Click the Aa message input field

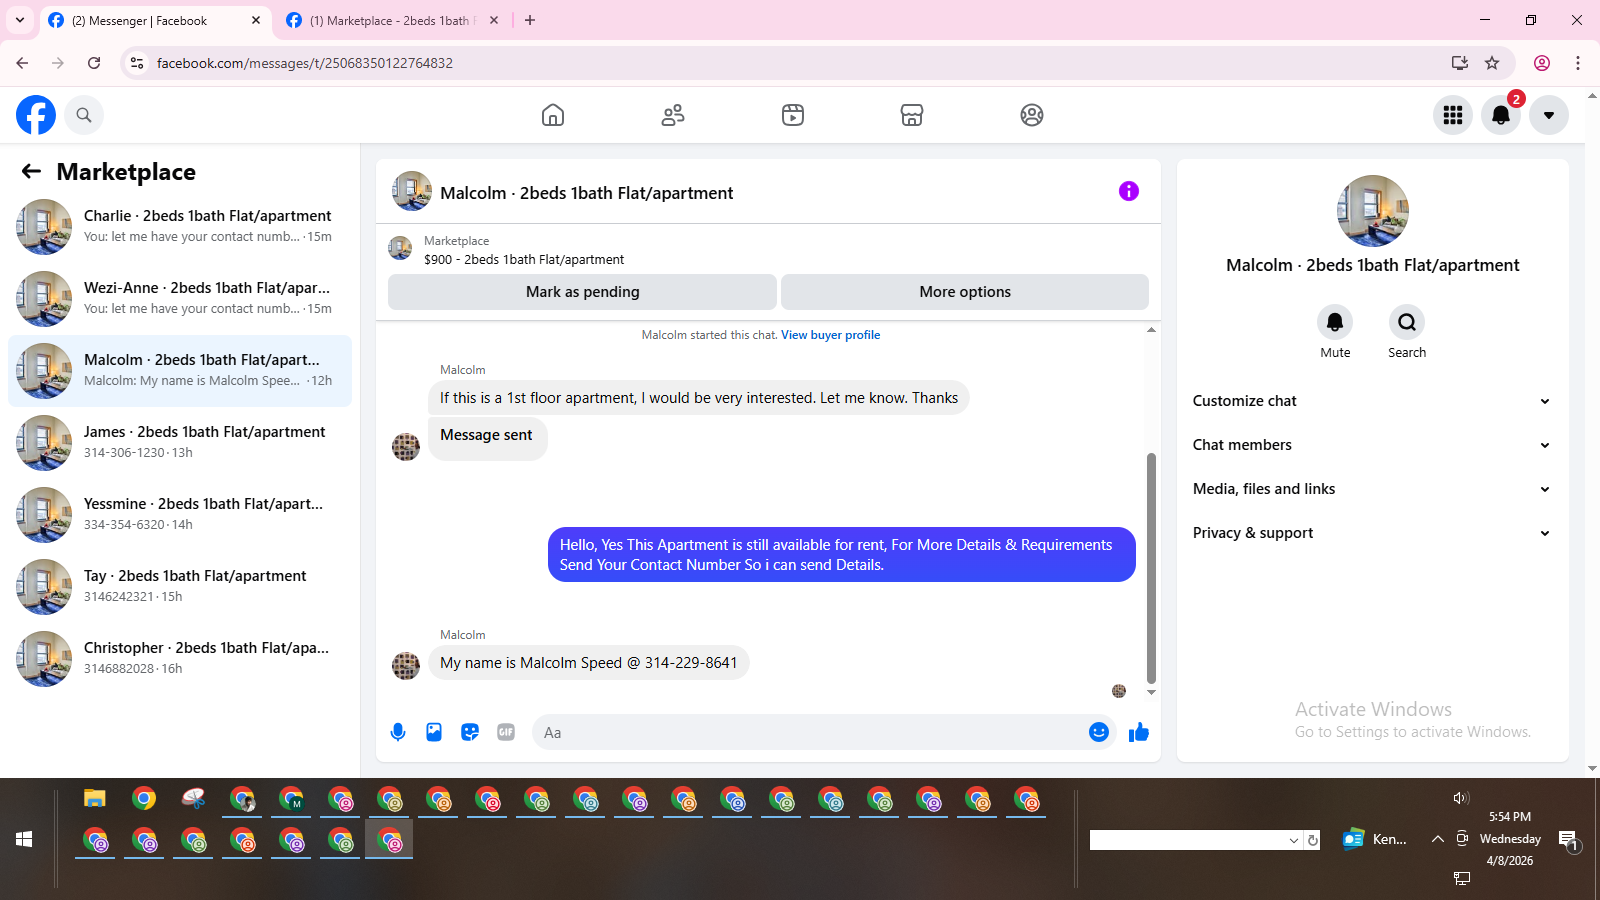(808, 732)
